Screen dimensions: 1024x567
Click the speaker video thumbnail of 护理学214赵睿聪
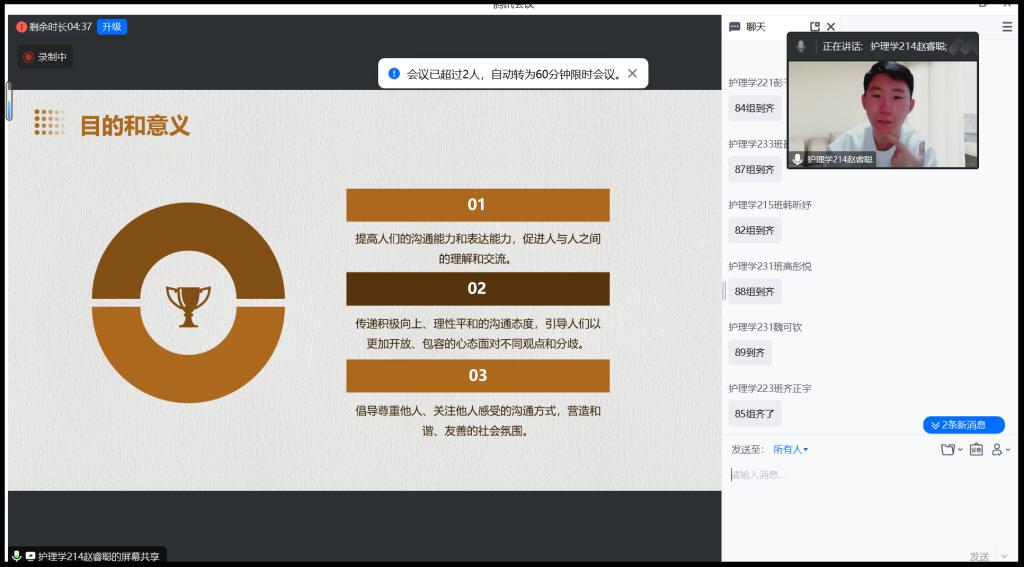882,110
